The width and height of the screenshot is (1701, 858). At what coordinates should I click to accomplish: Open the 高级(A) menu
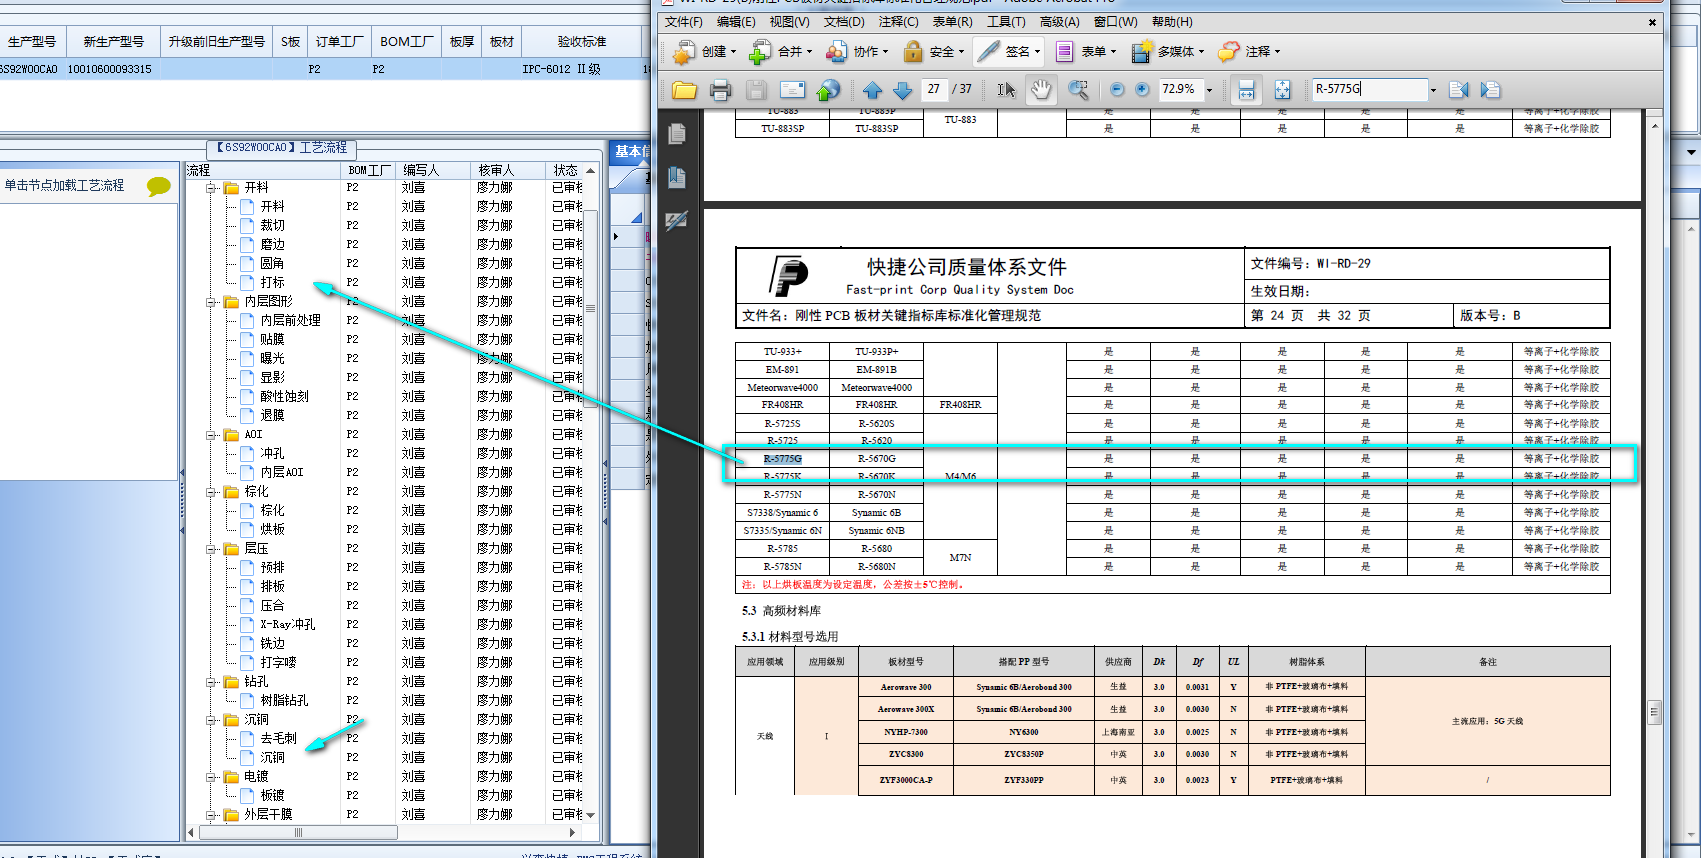[x=1059, y=22]
